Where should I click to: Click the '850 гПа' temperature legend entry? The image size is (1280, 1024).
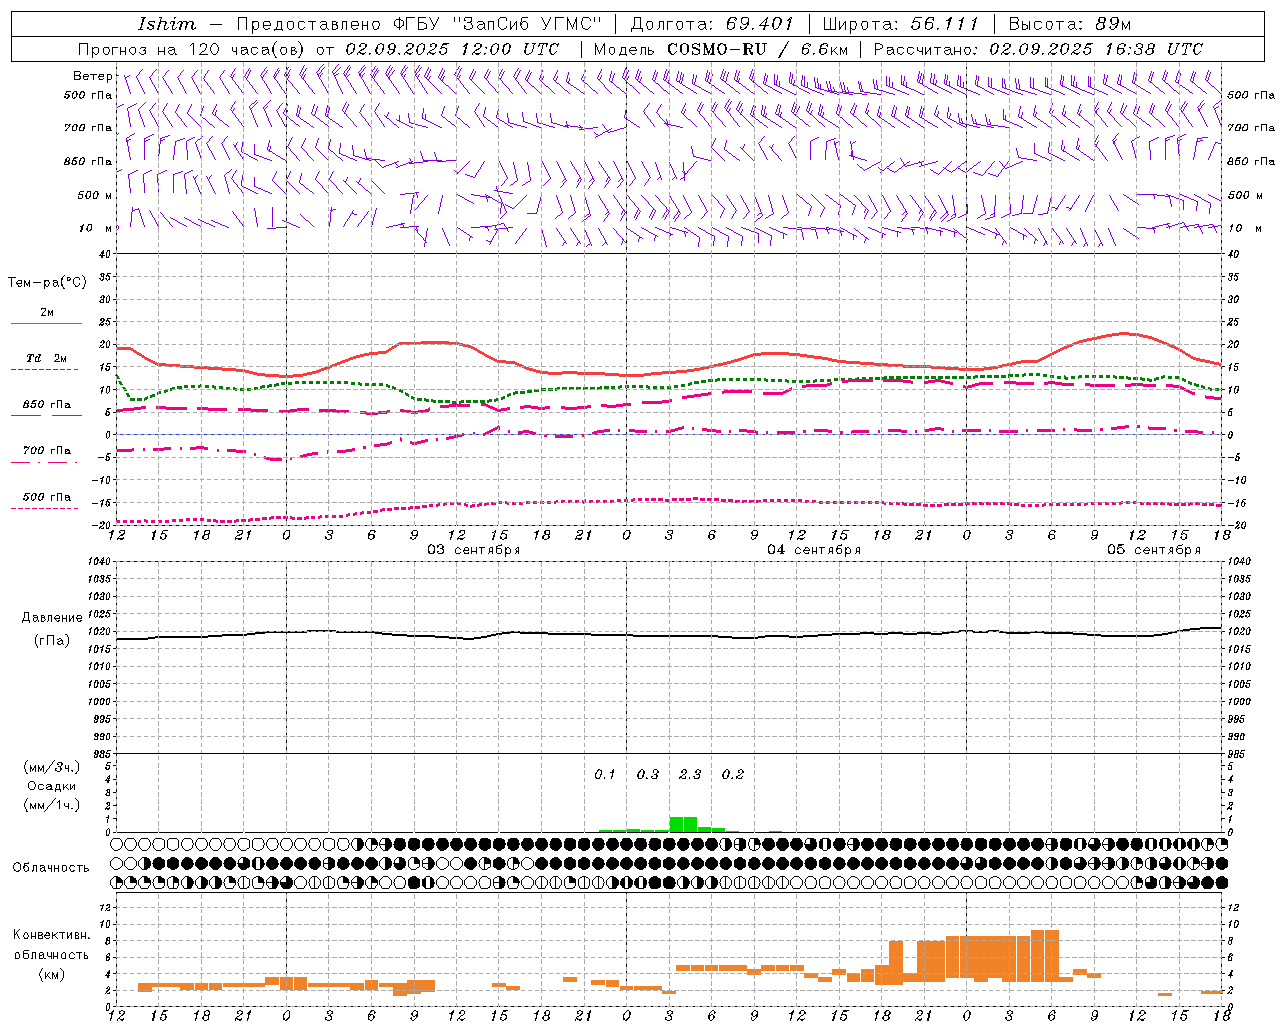pyautogui.click(x=46, y=405)
